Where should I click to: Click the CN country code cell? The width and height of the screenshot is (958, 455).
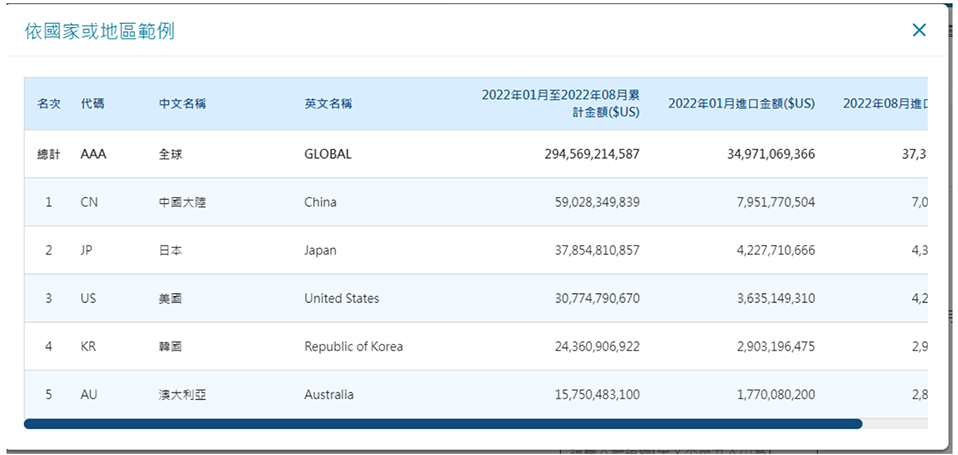(x=89, y=203)
